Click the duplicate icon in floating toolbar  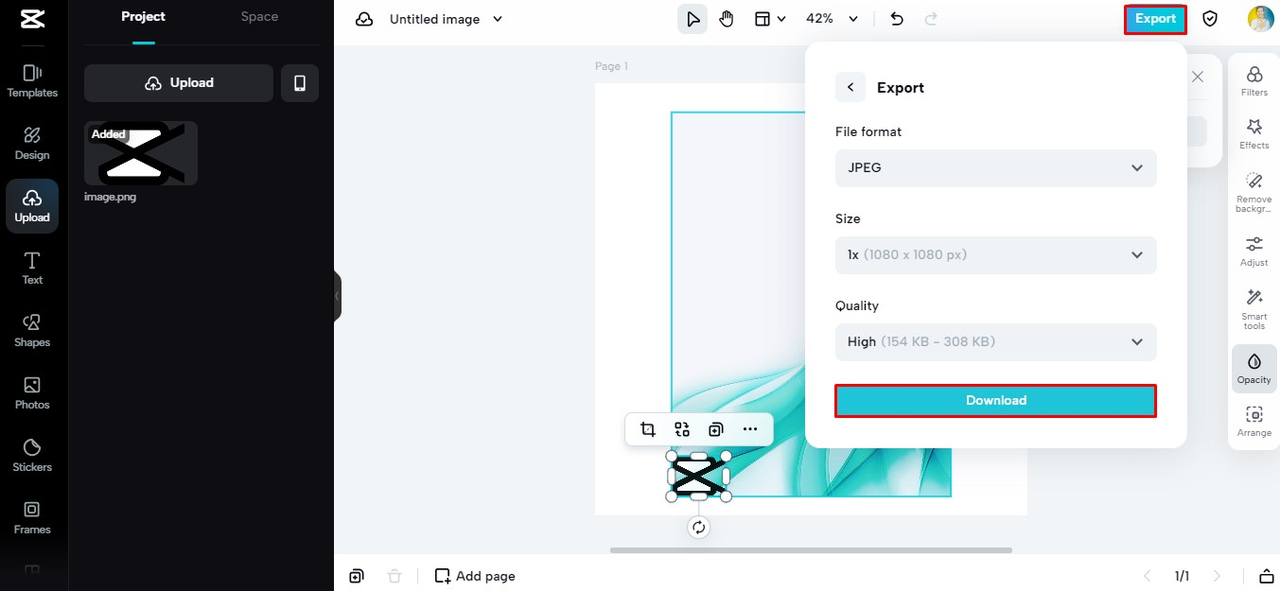coord(716,429)
